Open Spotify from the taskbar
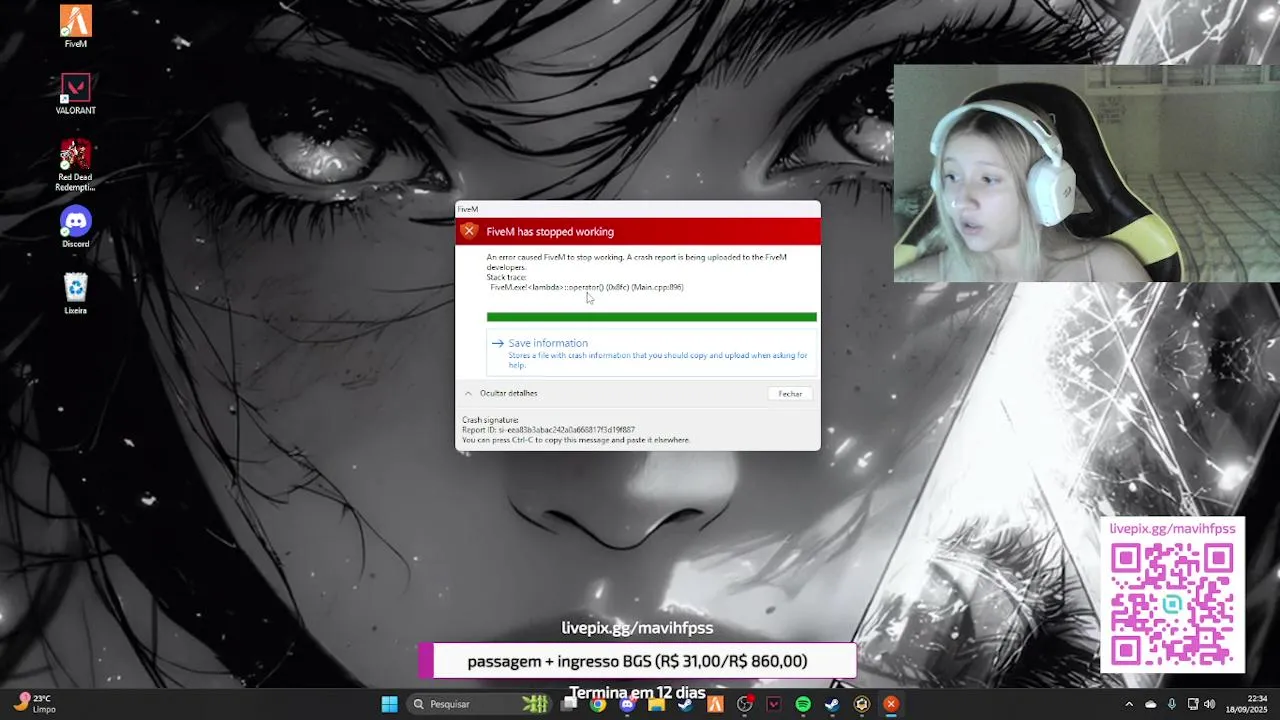1280x720 pixels. click(x=803, y=704)
